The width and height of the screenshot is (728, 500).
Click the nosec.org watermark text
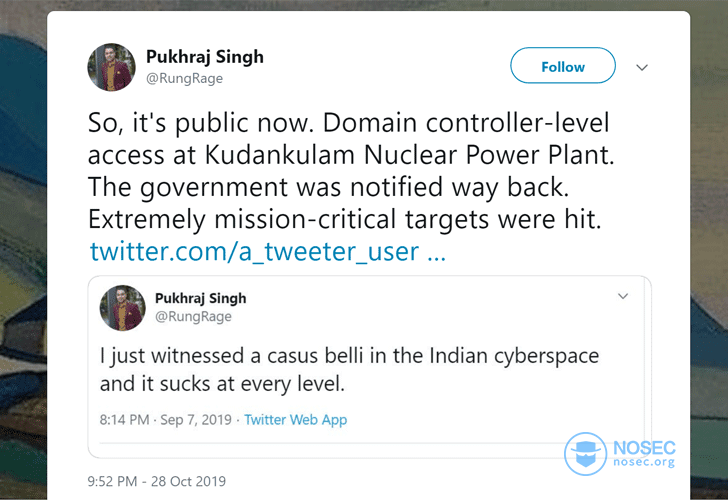tap(644, 462)
